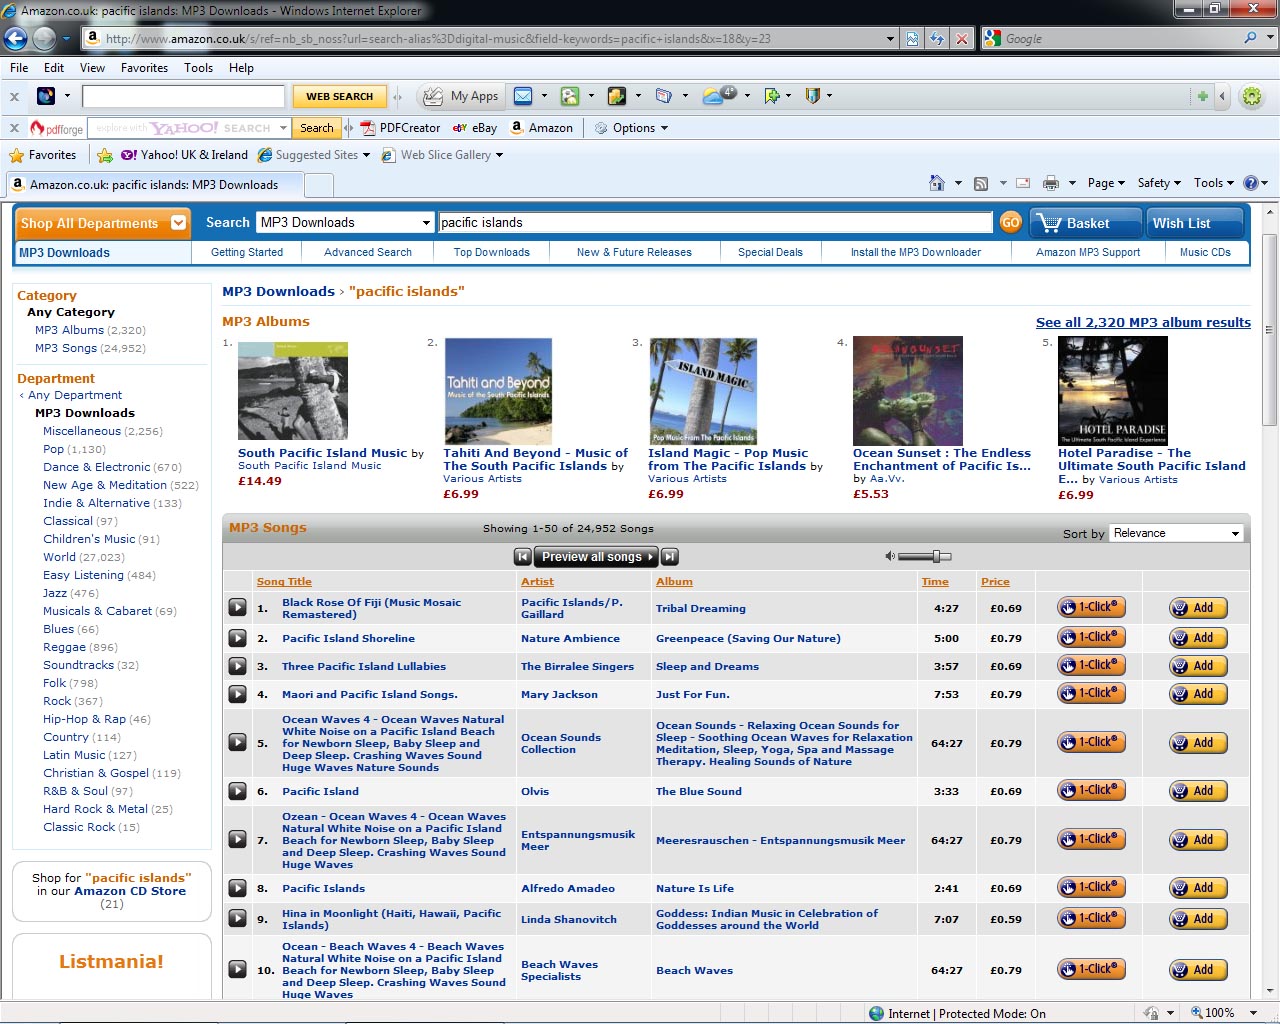Open My Apps in toolbar
The width and height of the screenshot is (1280, 1024).
[461, 96]
